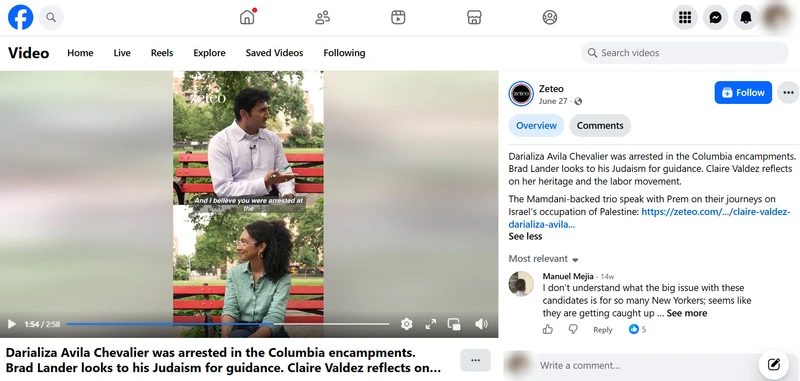Open the Saved Videos tab

274,53
